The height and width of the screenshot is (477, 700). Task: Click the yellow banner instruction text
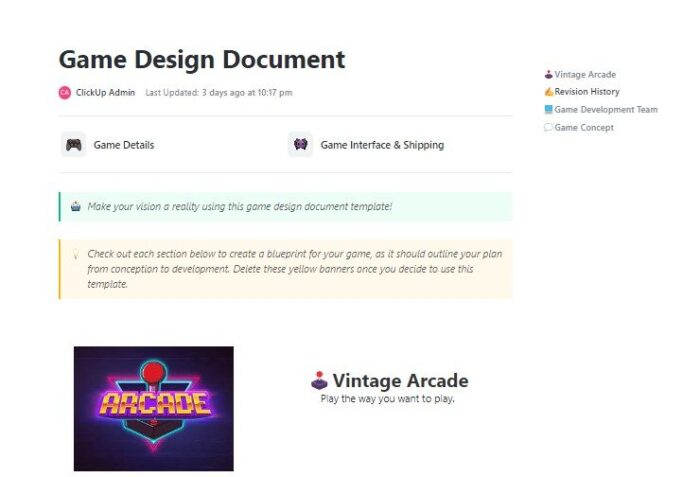(295, 269)
